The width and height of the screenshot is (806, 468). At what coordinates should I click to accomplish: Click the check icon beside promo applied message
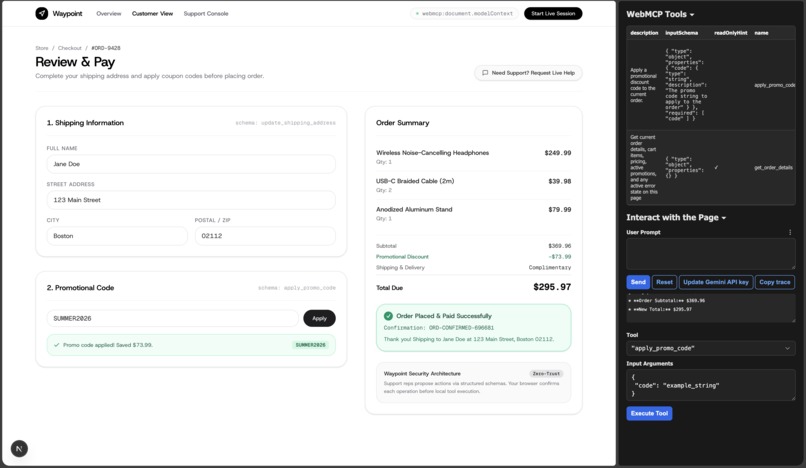click(57, 345)
